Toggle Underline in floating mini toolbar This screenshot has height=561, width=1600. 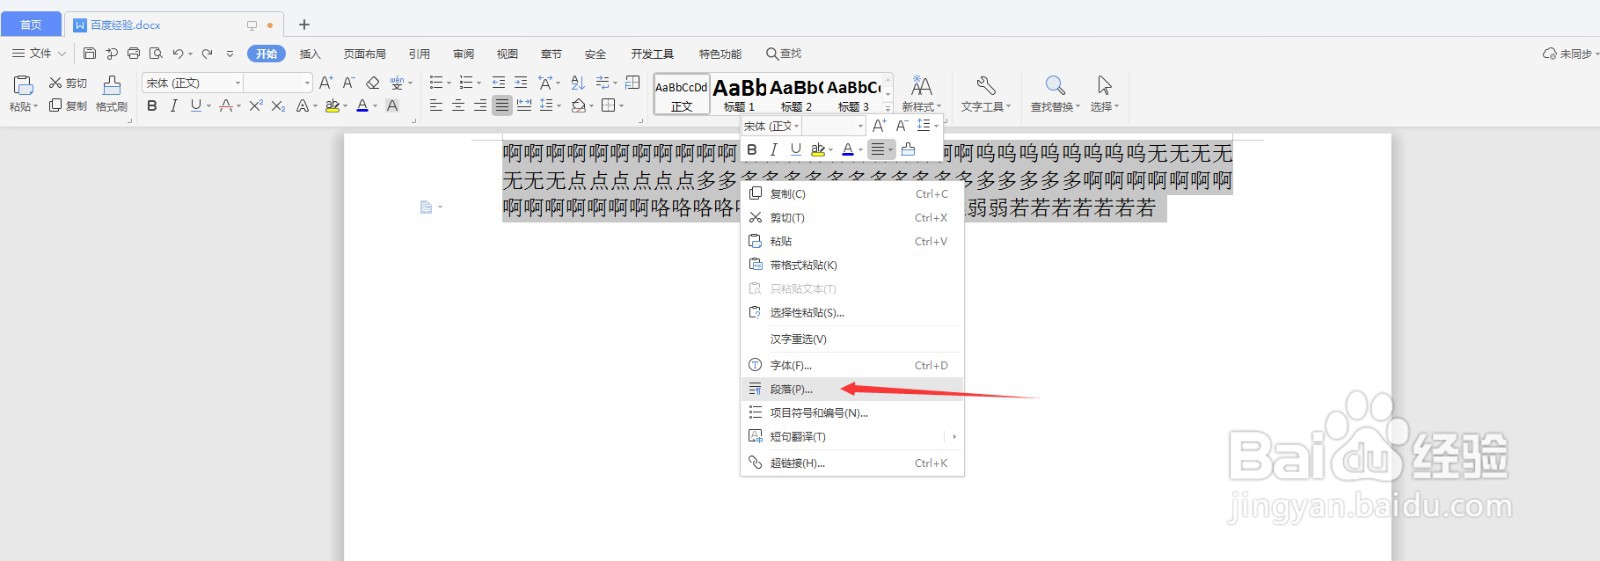pos(796,149)
